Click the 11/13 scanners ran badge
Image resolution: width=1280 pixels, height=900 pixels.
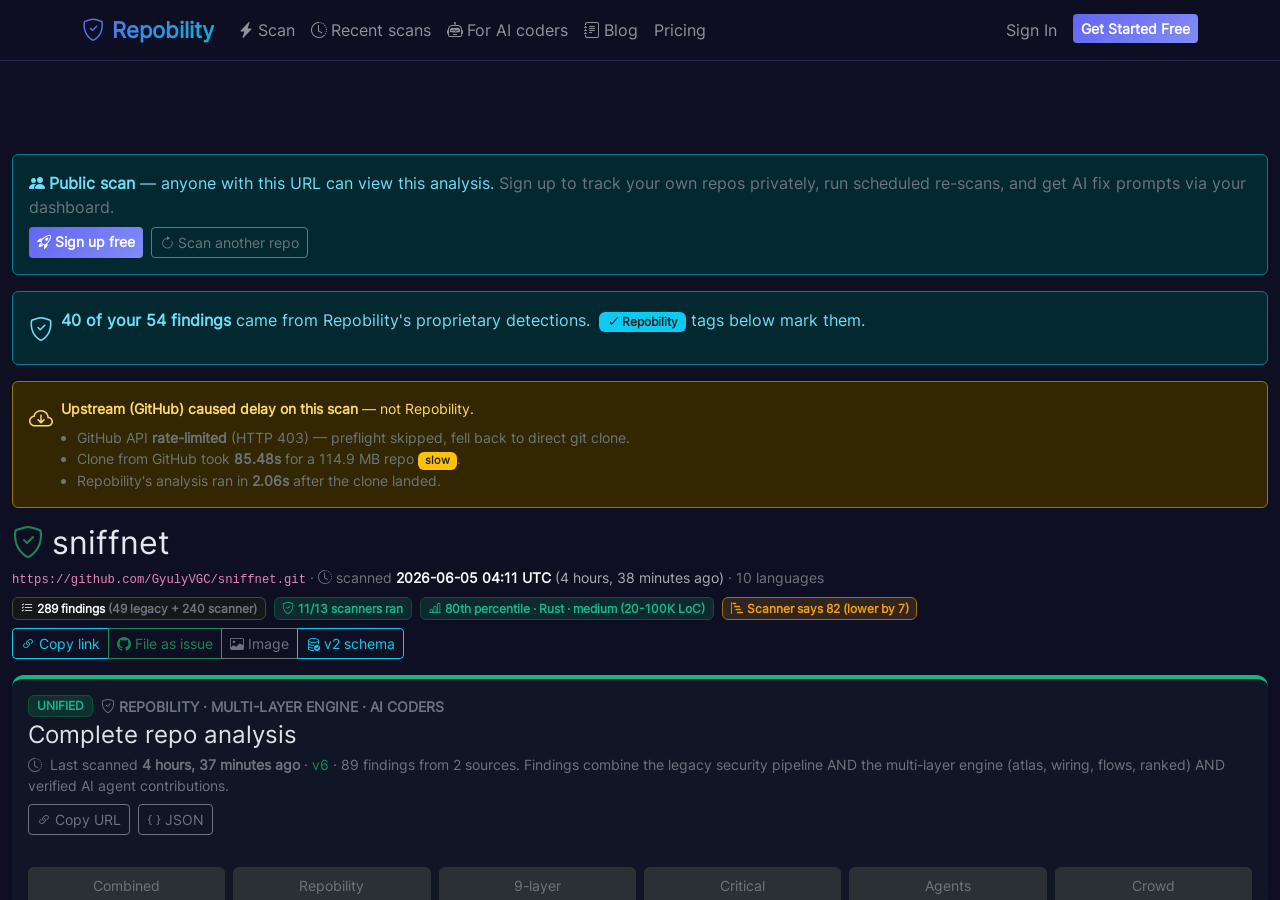343,608
